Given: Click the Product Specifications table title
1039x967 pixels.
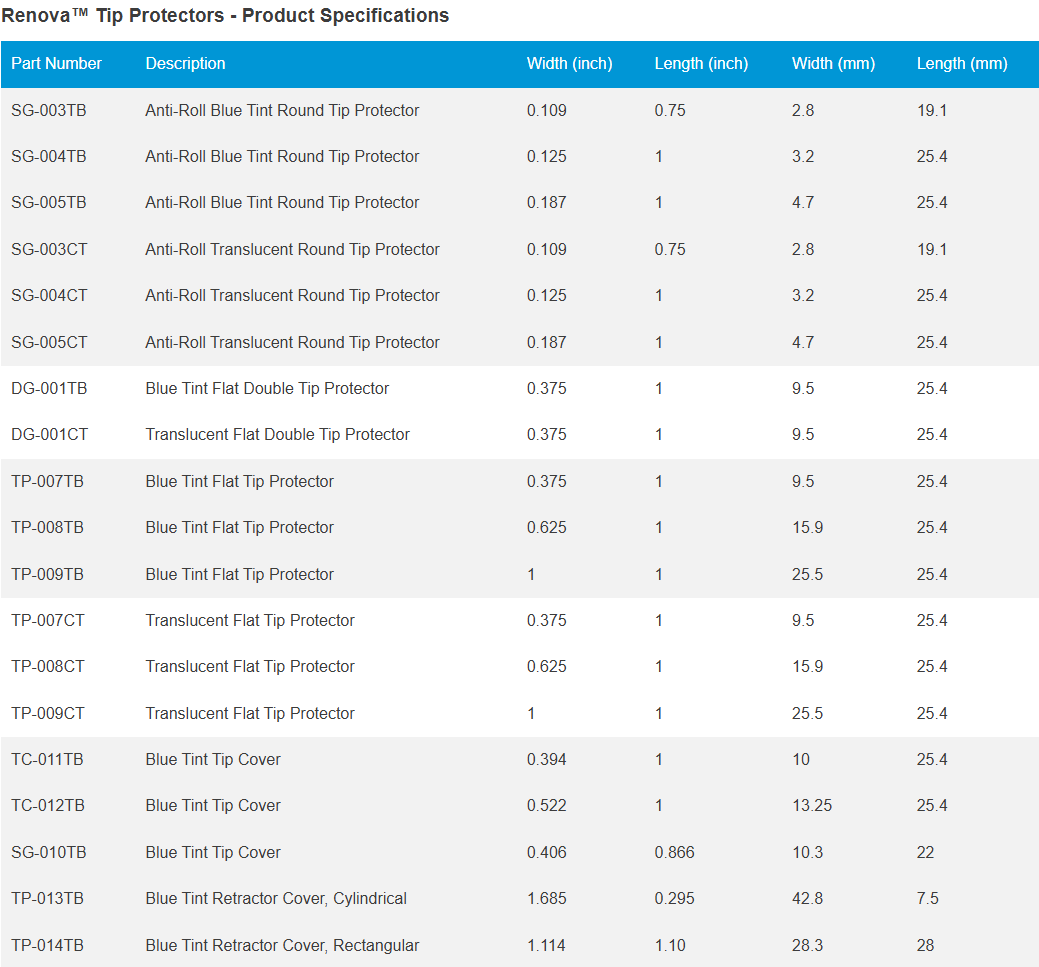Looking at the screenshot, I should point(225,16).
